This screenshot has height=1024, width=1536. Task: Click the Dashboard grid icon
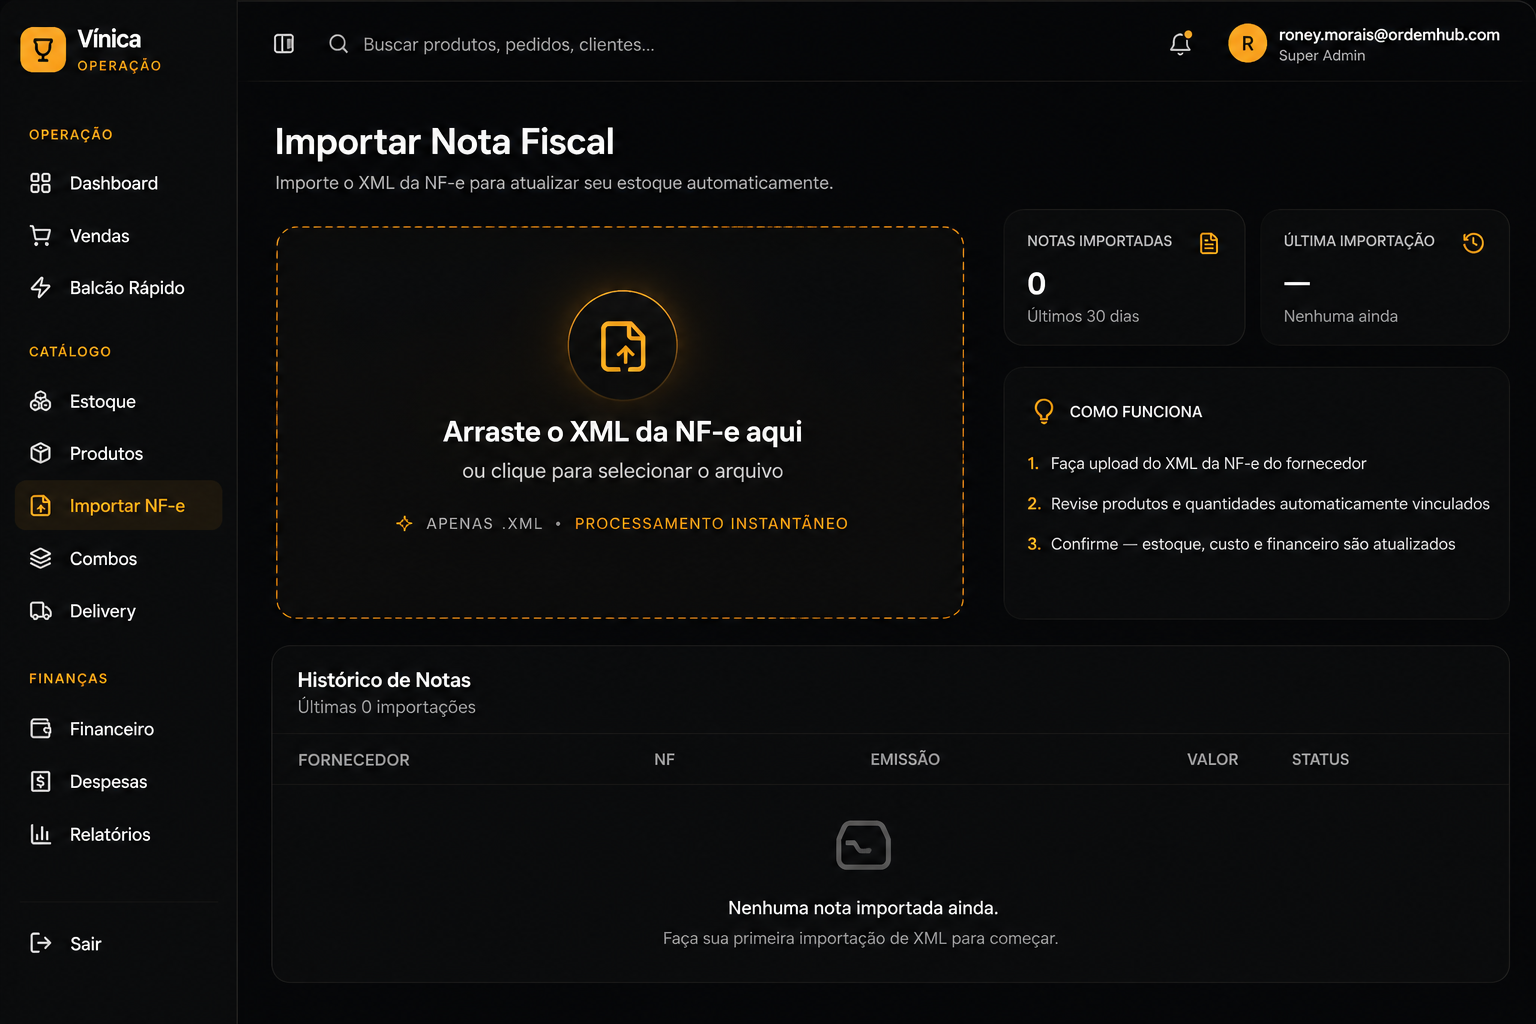point(40,183)
